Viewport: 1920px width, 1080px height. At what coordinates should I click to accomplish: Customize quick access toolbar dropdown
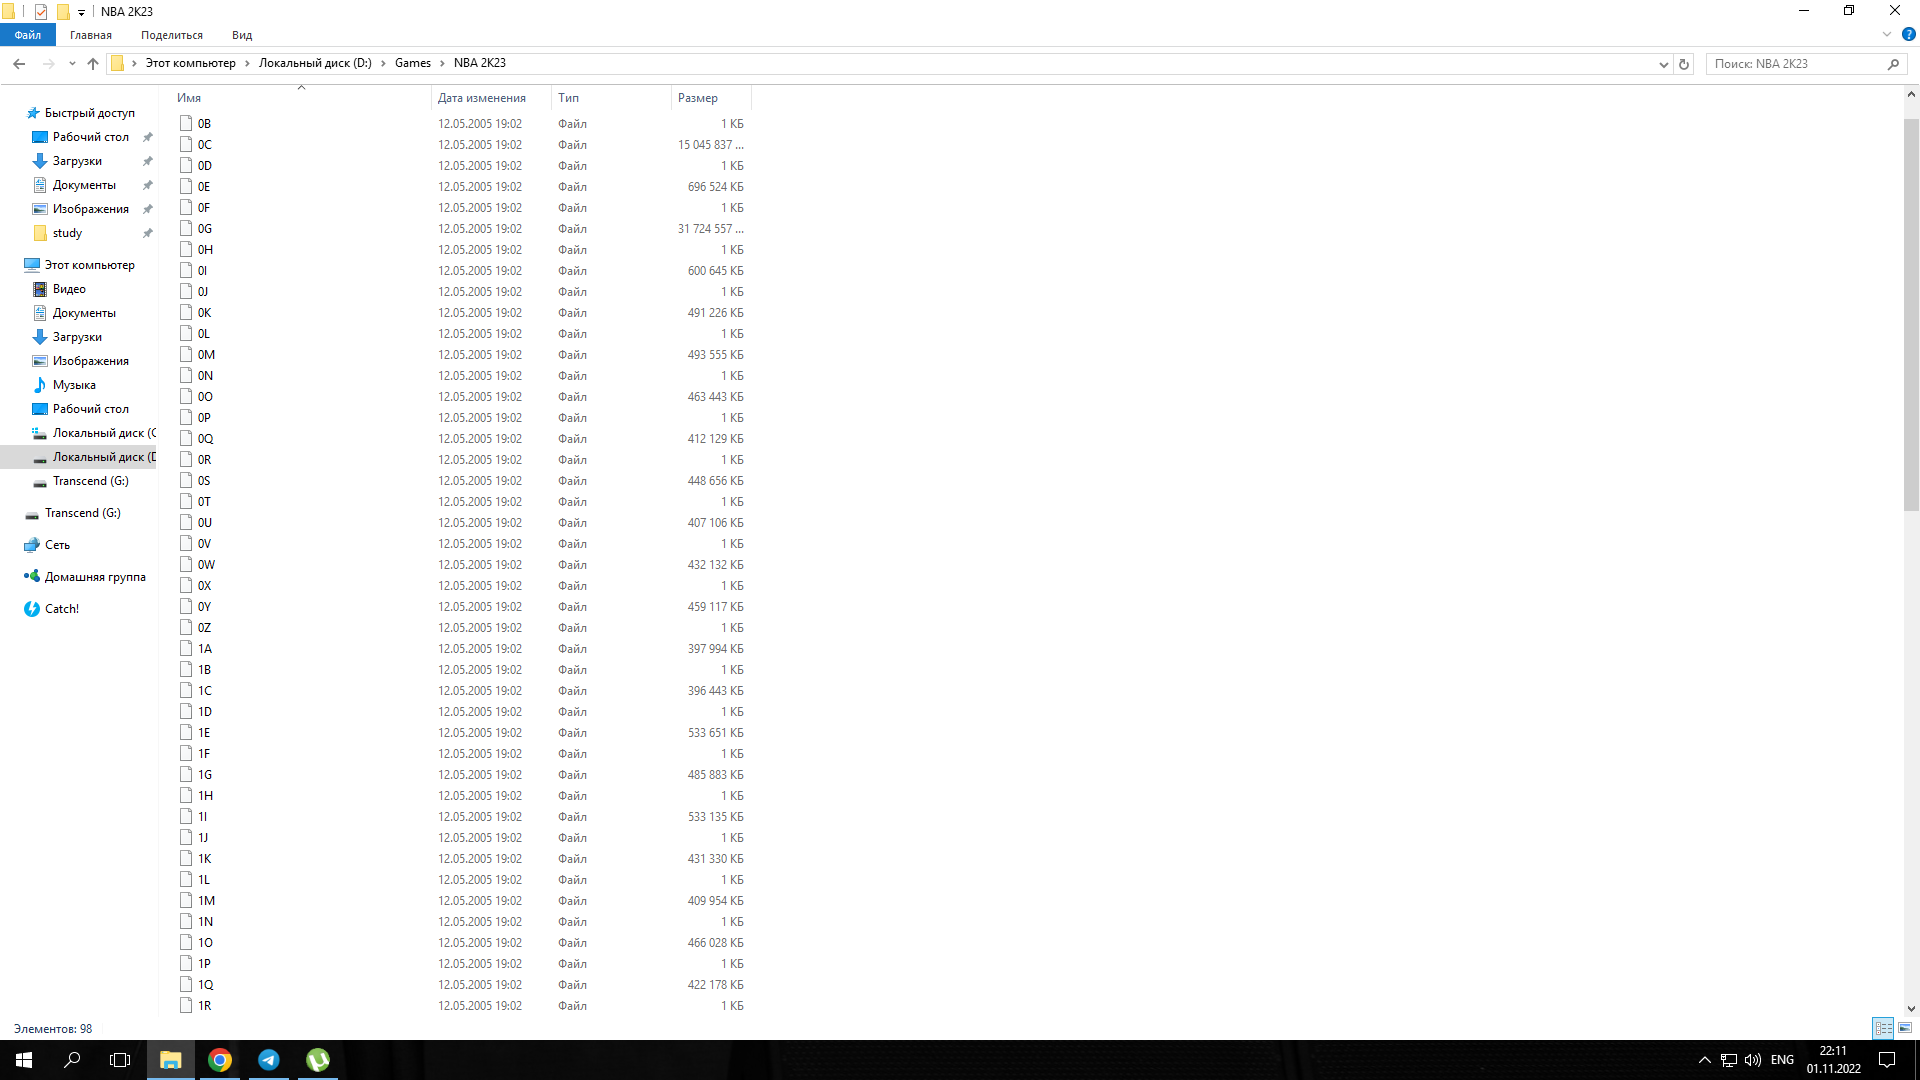tap(81, 13)
